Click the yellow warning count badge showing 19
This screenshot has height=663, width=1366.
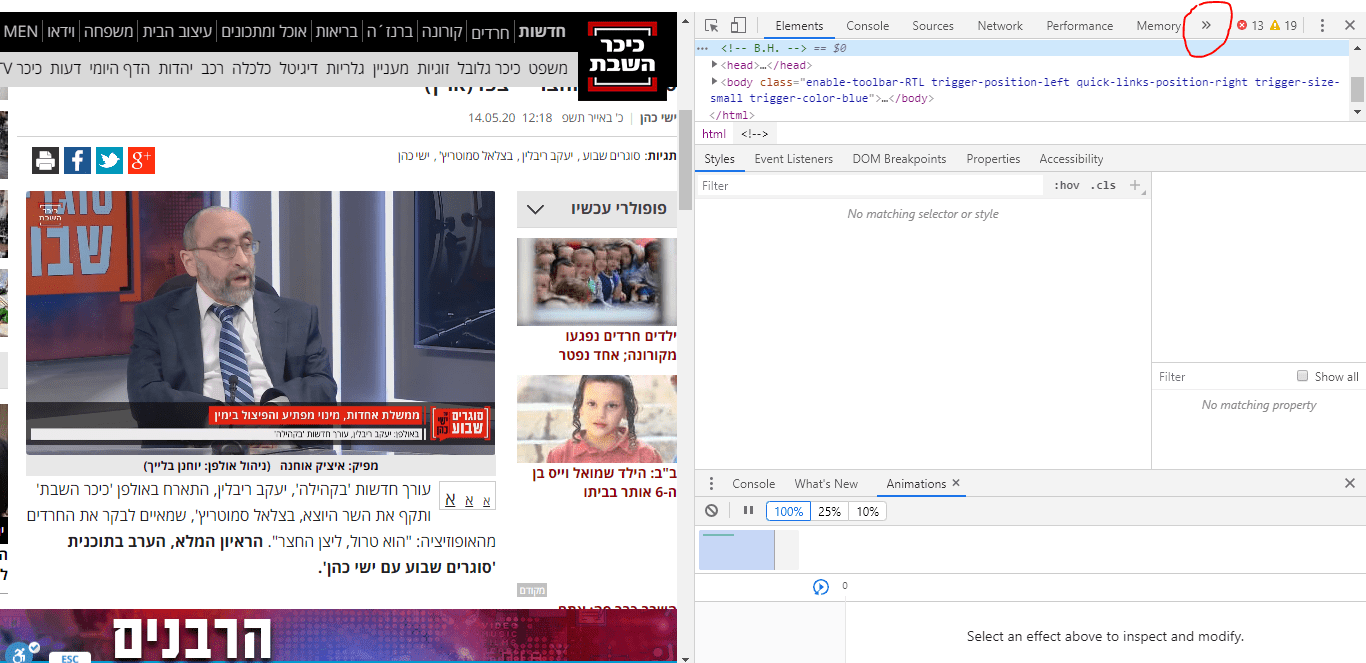tap(1283, 26)
